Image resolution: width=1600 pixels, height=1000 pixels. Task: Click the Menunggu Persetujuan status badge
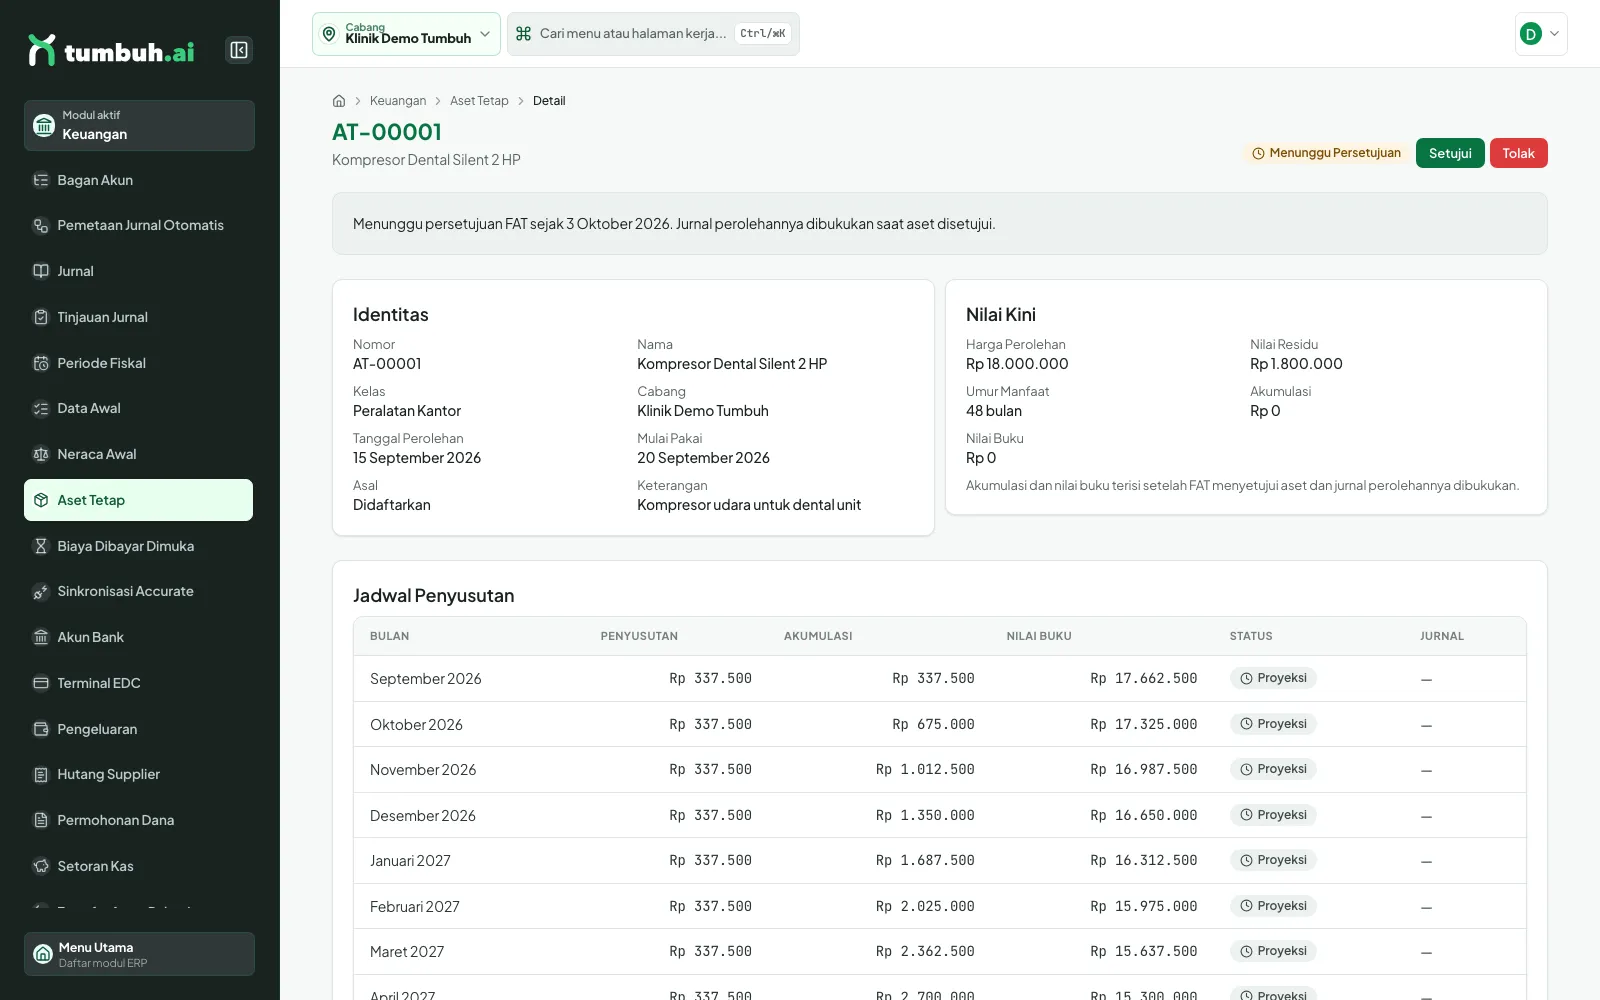tap(1326, 153)
